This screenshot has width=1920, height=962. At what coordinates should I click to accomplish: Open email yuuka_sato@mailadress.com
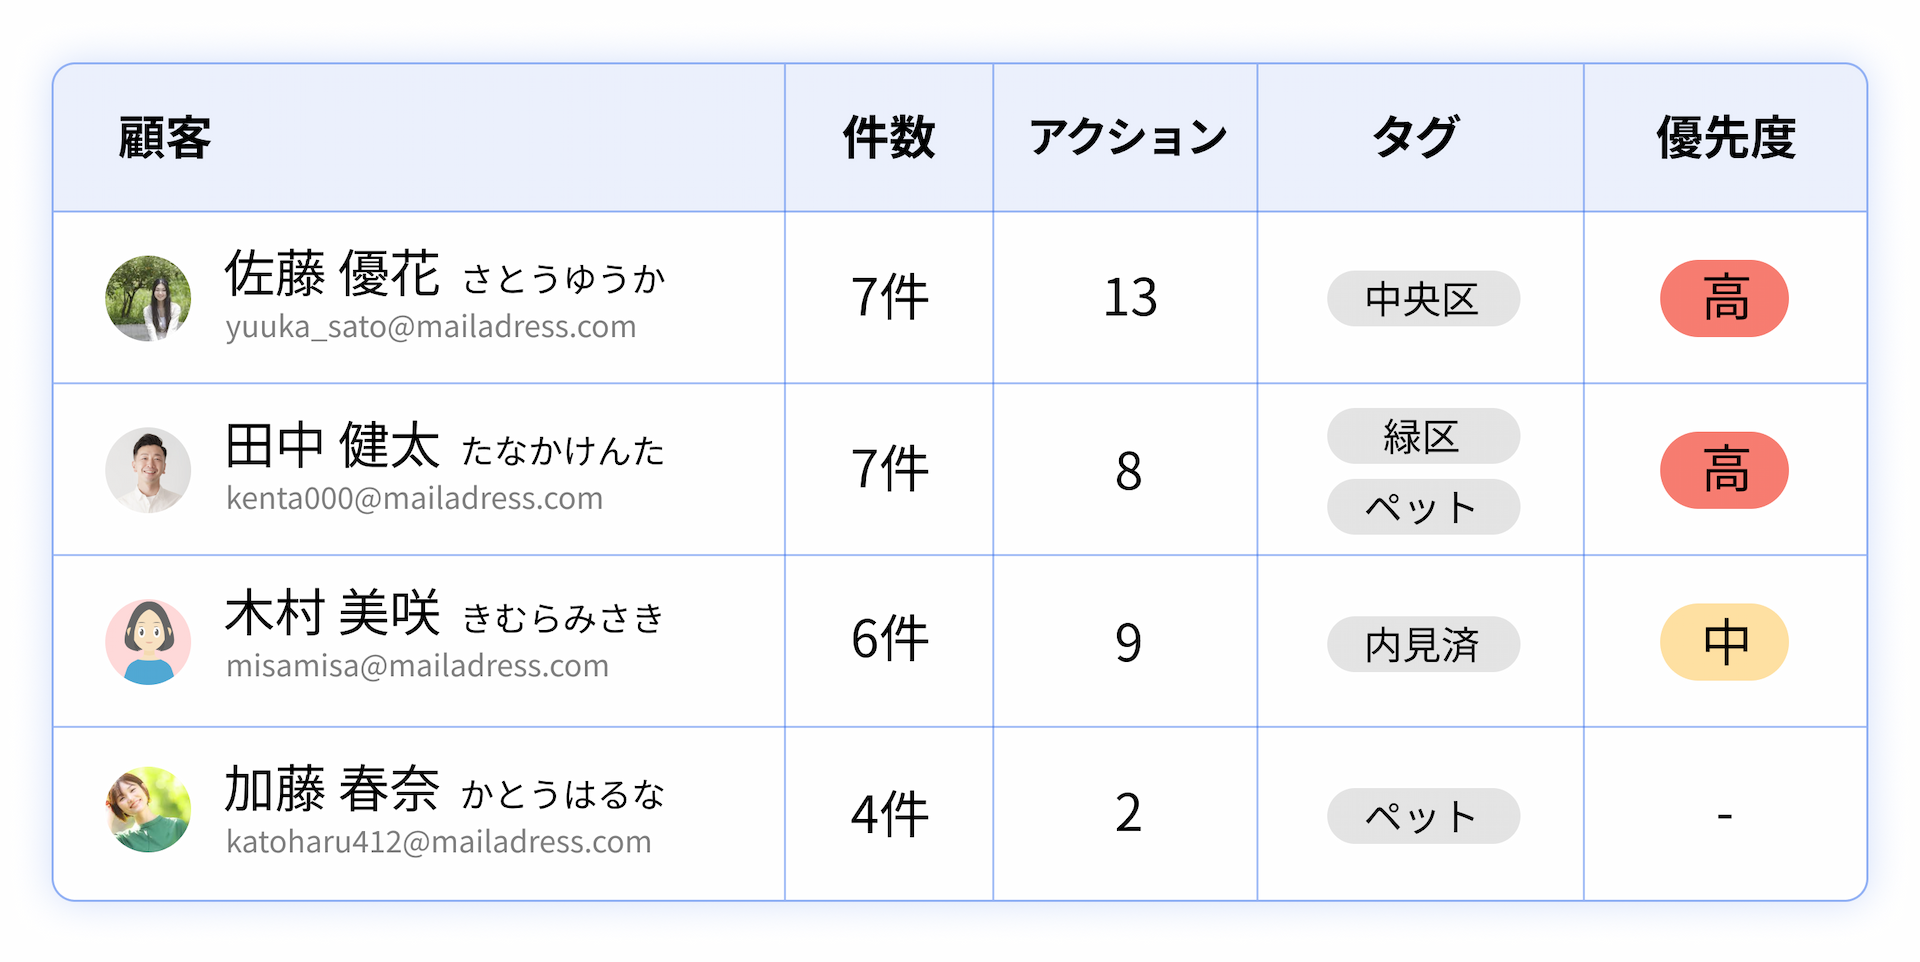[431, 327]
